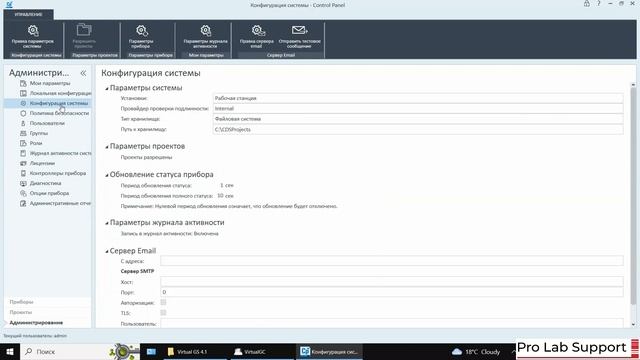Open Диагностика in the sidebar
Image resolution: width=640 pixels, height=360 pixels.
click(x=45, y=183)
